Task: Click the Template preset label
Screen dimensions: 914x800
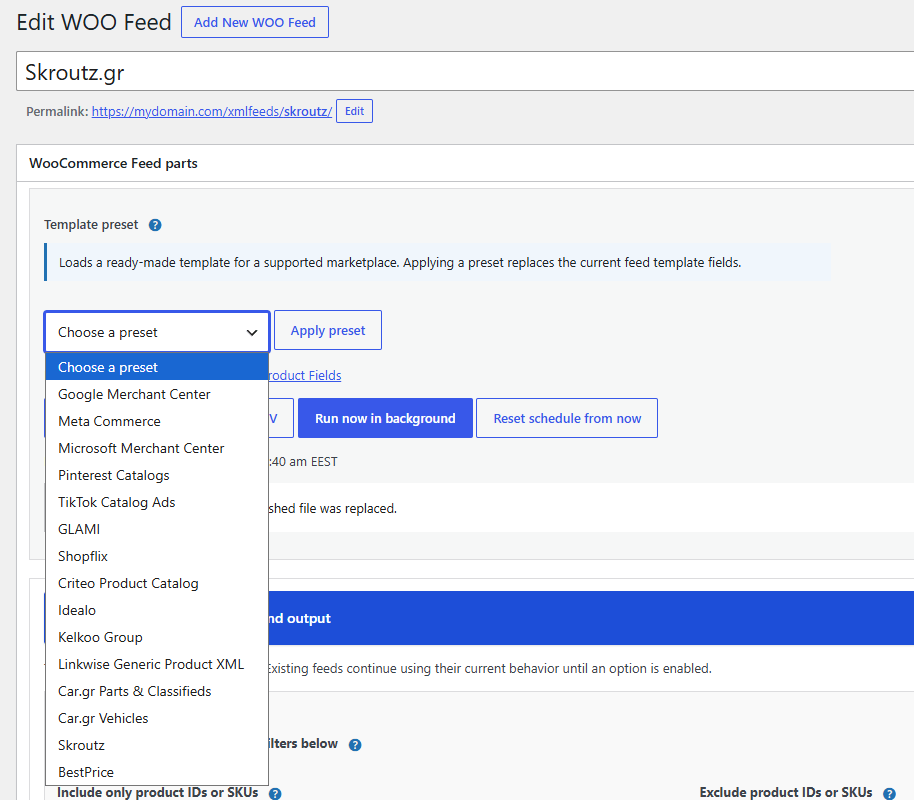Action: coord(91,224)
